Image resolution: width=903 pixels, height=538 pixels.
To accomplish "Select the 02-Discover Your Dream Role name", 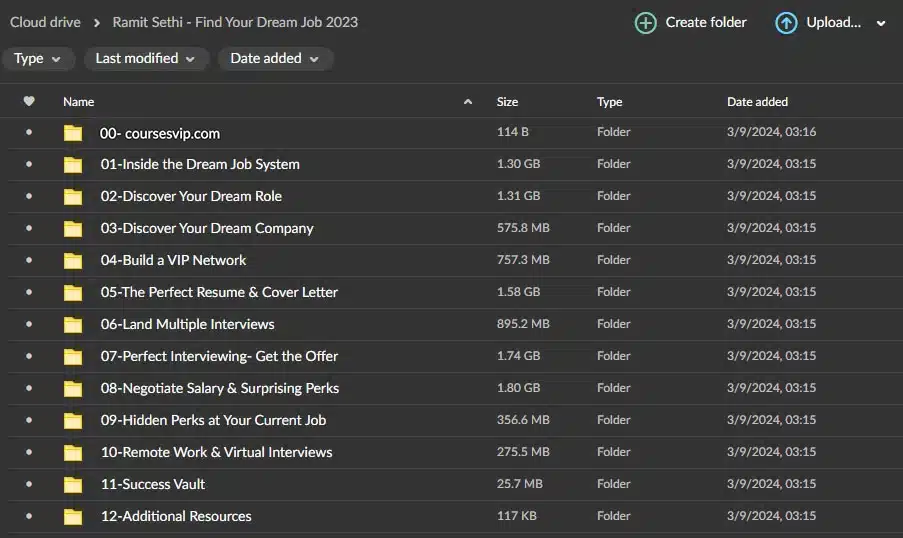I will [x=191, y=196].
